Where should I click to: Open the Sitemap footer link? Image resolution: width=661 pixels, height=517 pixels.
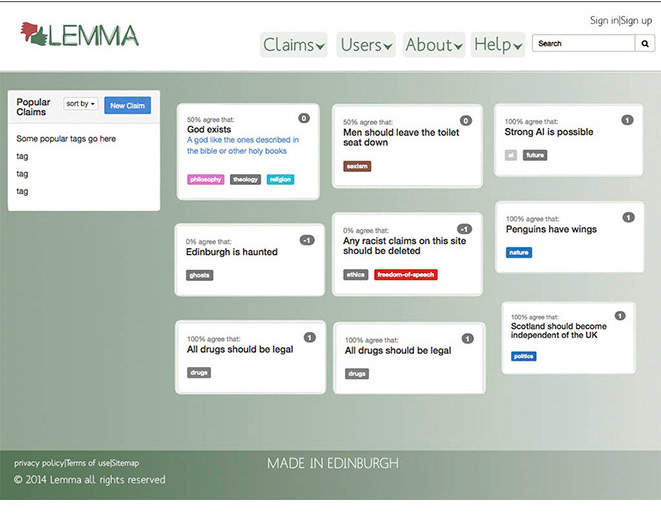125,463
